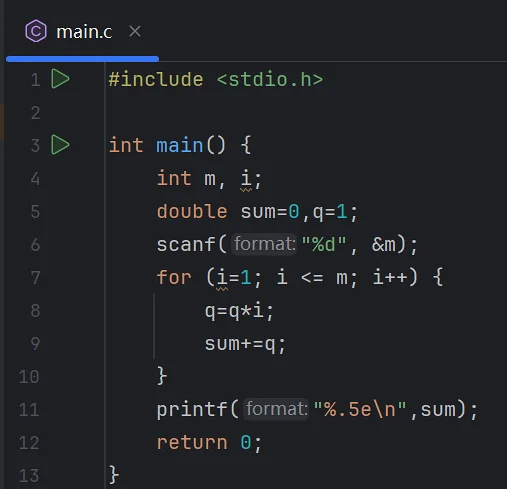Click sum=0 in the double declaration
The height and width of the screenshot is (489, 507).
pyautogui.click(x=270, y=212)
